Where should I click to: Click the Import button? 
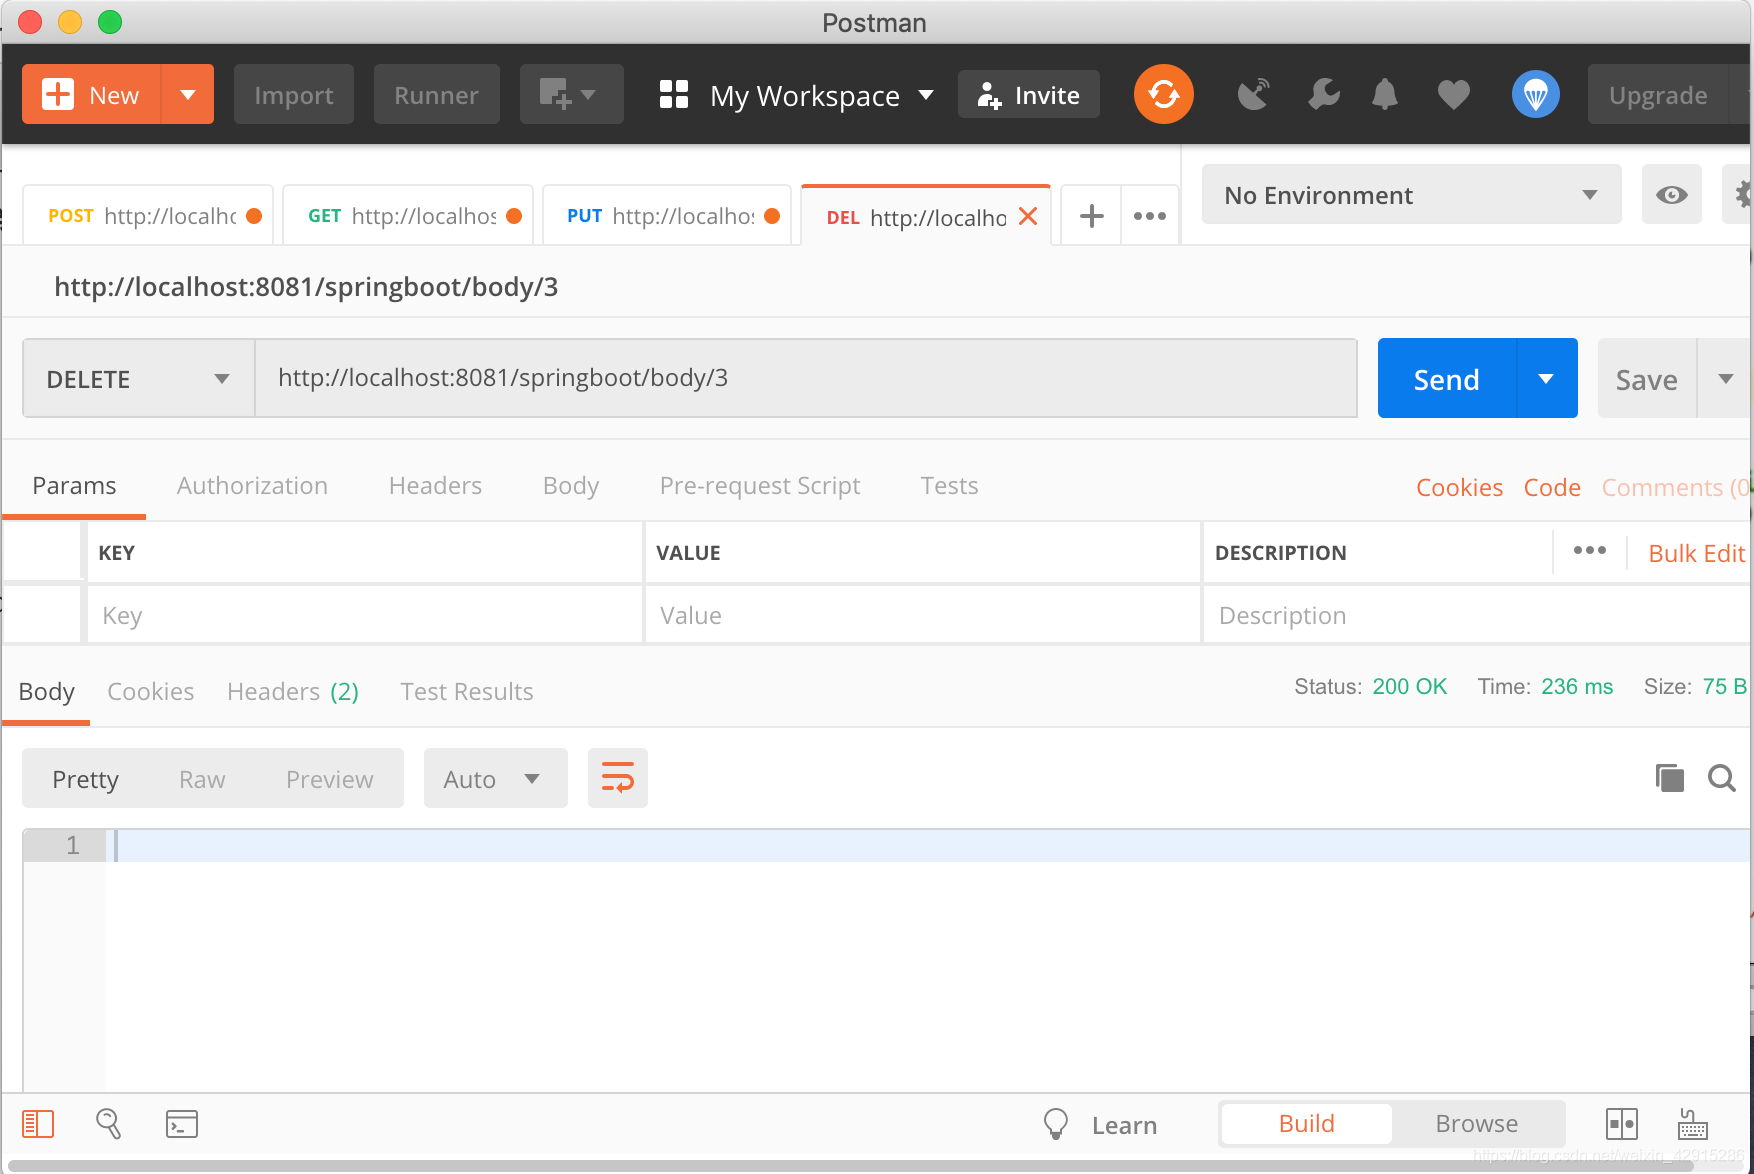(x=294, y=95)
